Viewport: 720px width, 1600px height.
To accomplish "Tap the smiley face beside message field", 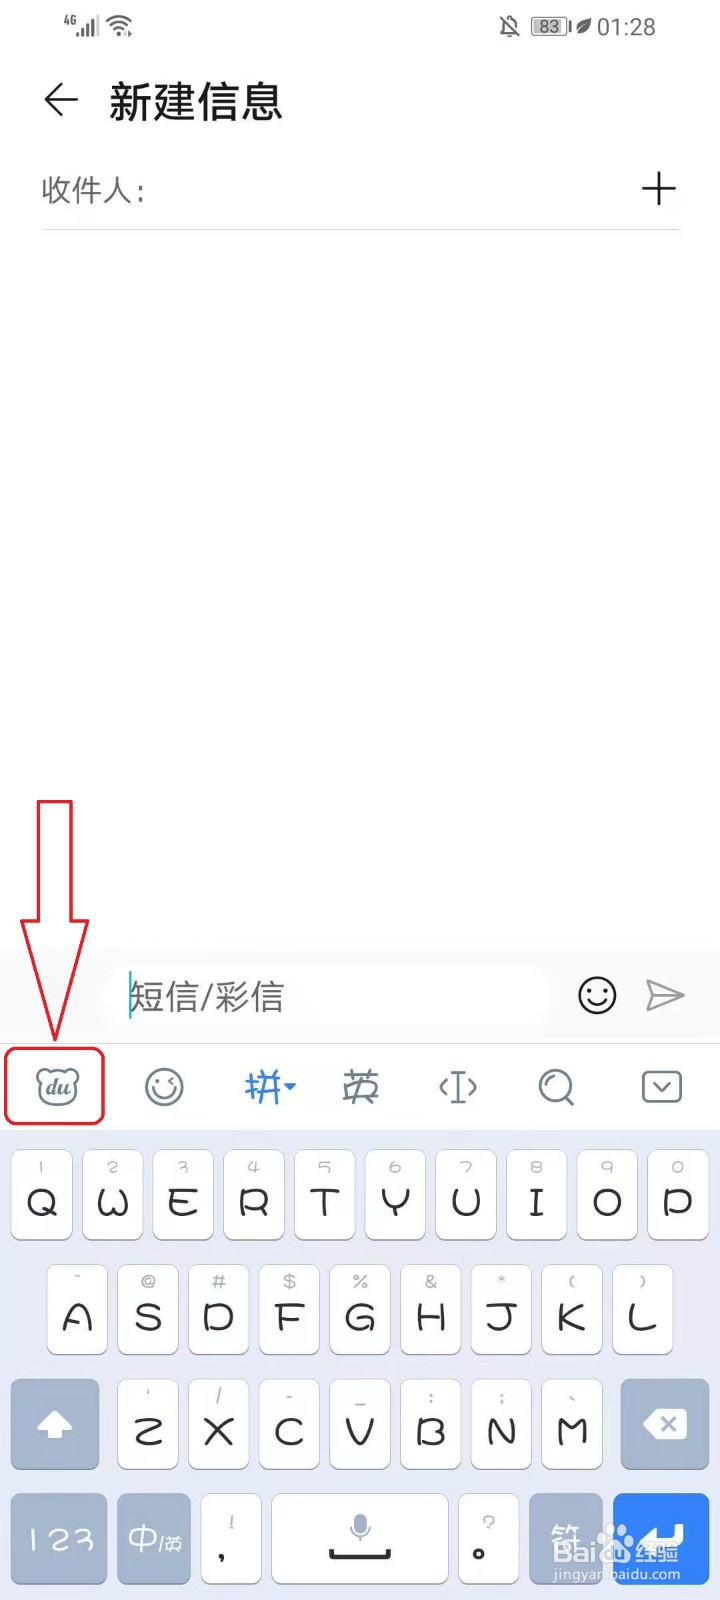I will 597,995.
